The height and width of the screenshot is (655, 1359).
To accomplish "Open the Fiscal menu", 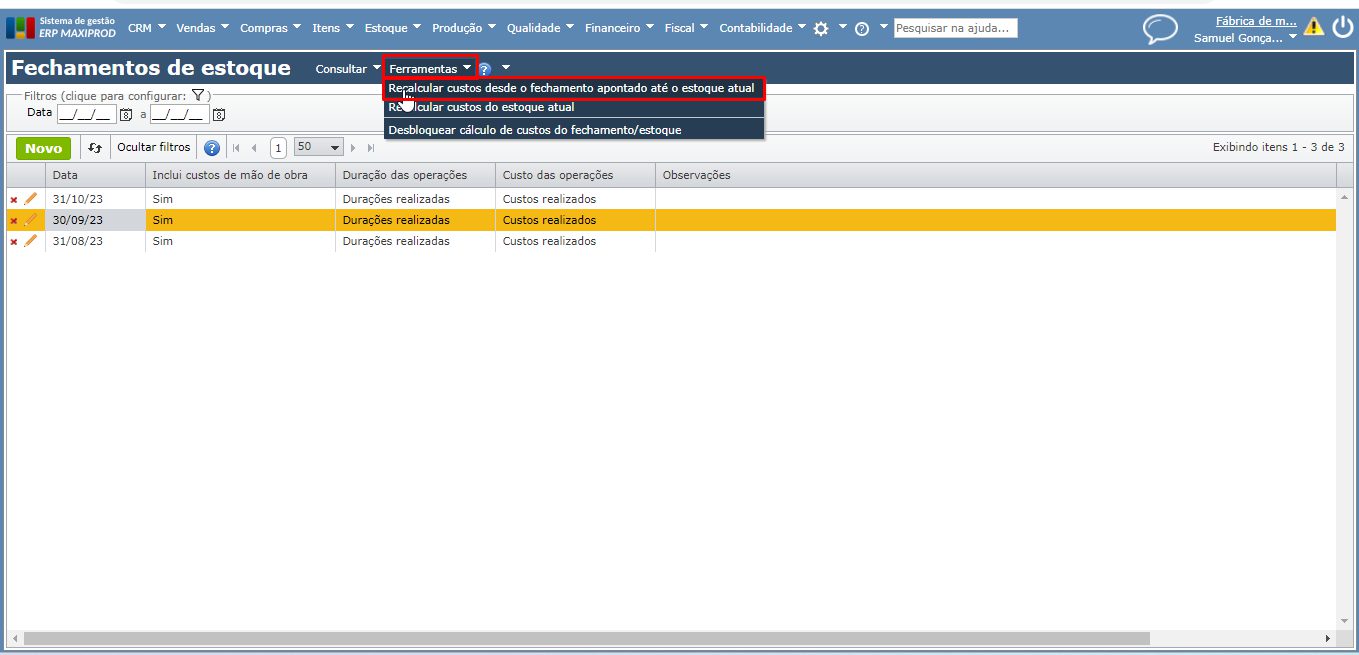I will pos(686,28).
